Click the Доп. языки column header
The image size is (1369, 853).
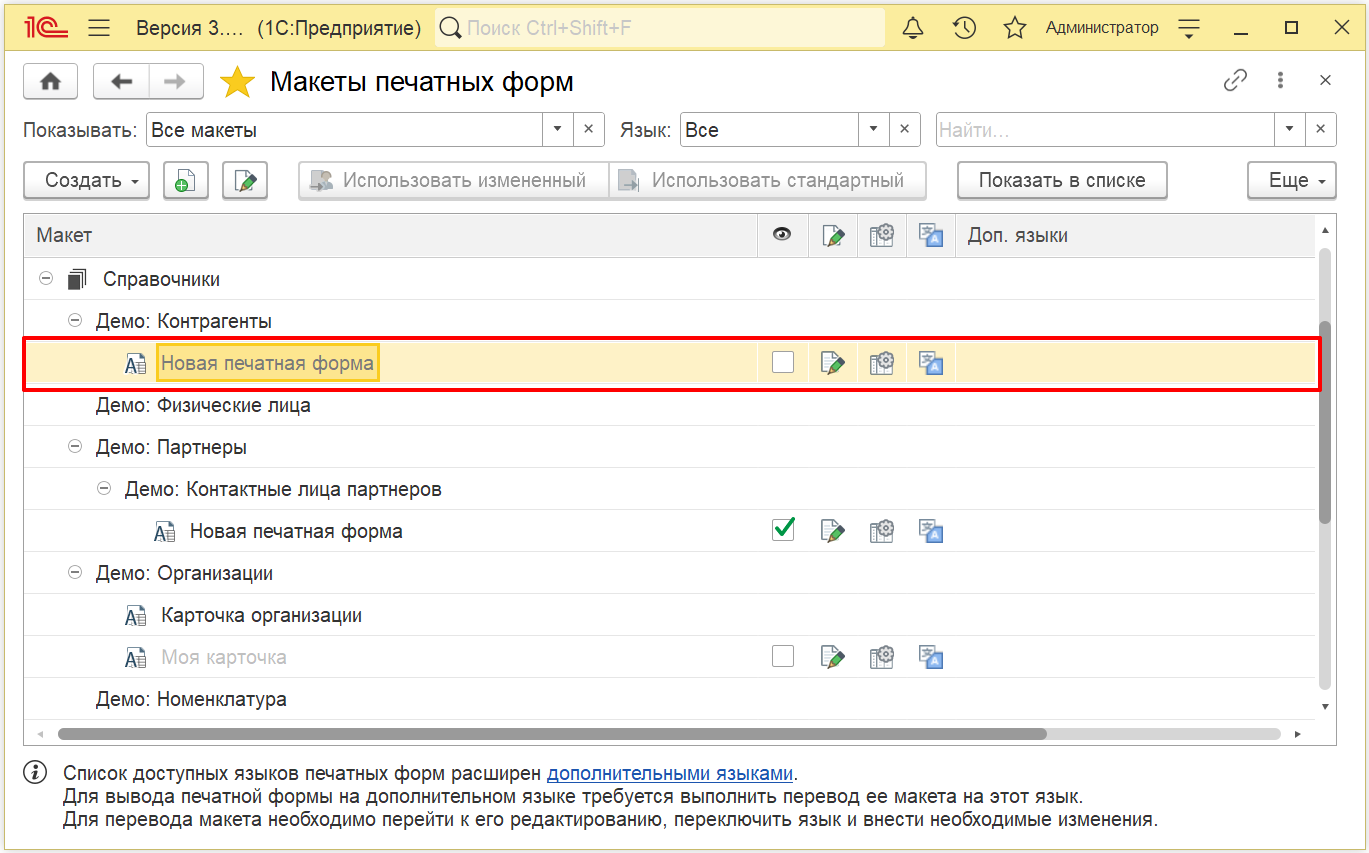(x=1136, y=236)
